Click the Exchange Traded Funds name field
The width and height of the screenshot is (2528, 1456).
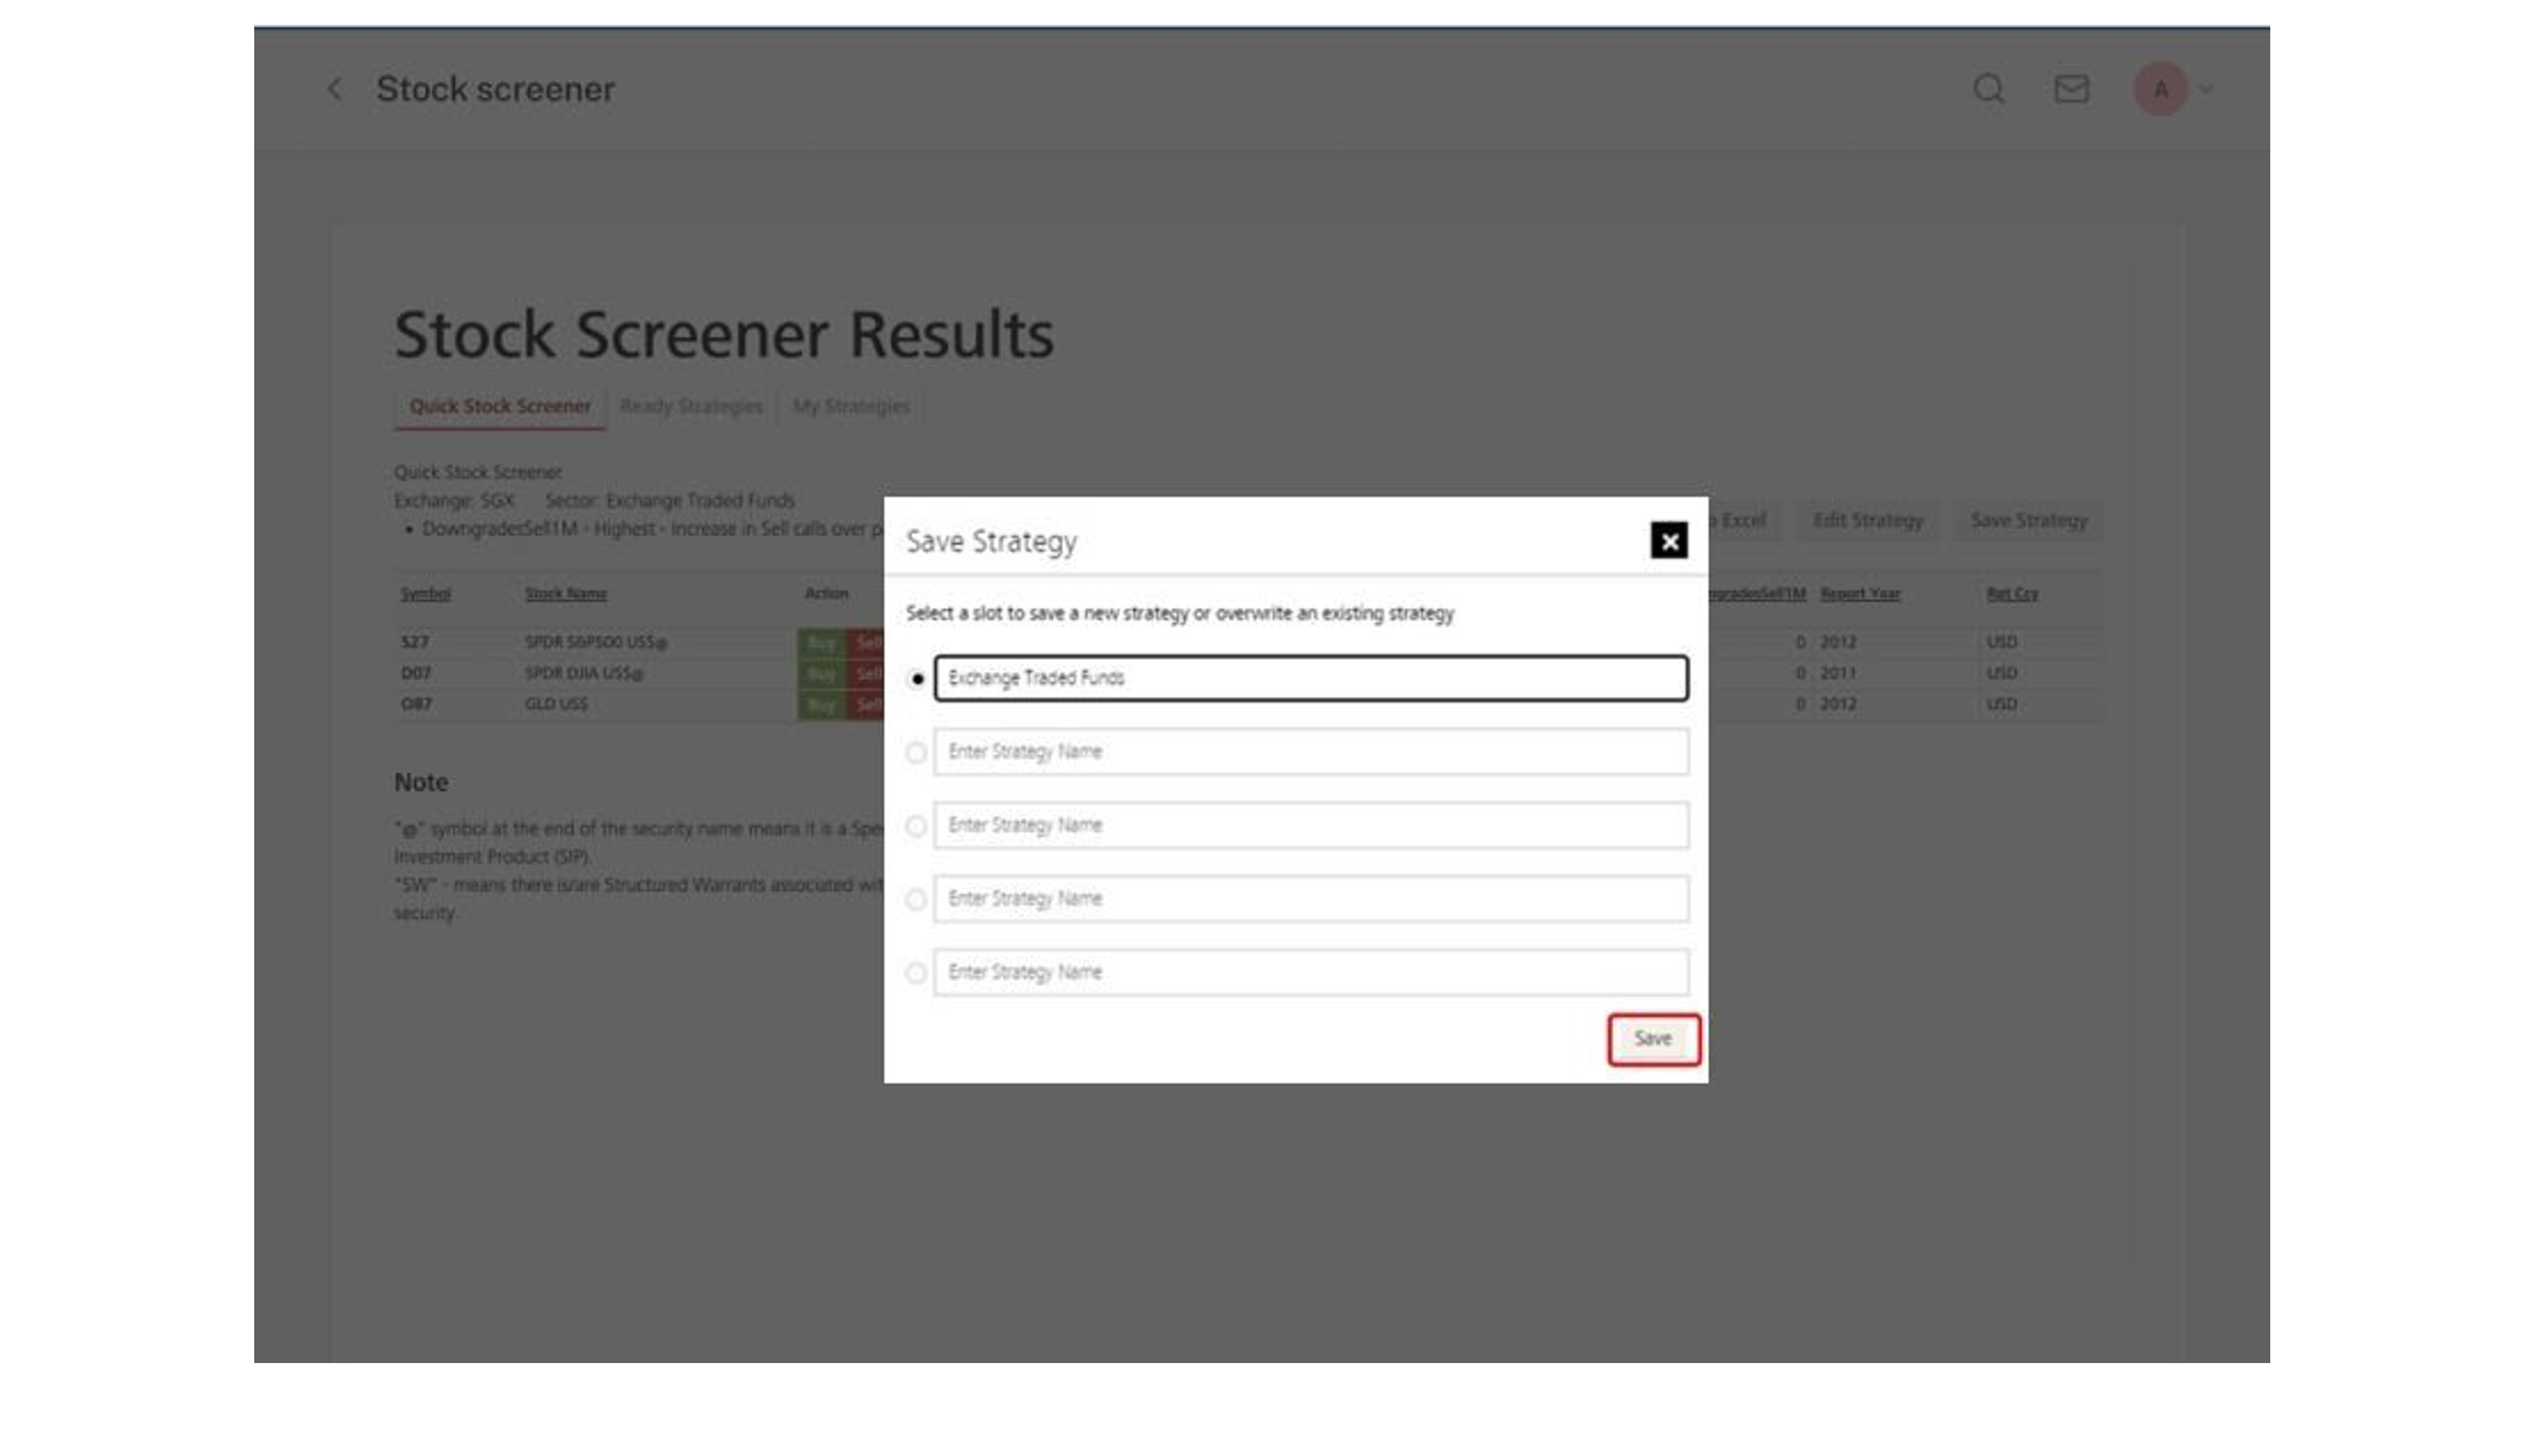point(1311,678)
